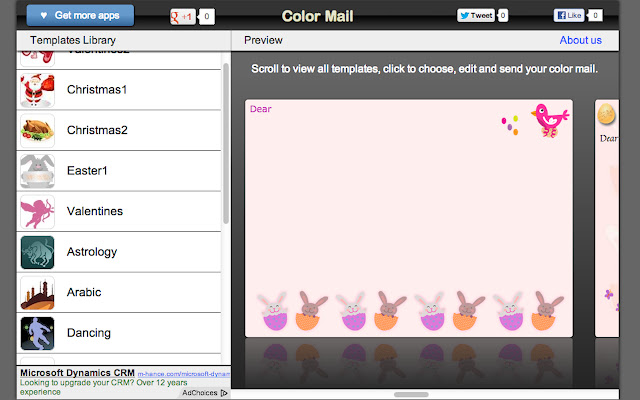Click the Google +1 count bubble
The image size is (640, 400).
[207, 17]
